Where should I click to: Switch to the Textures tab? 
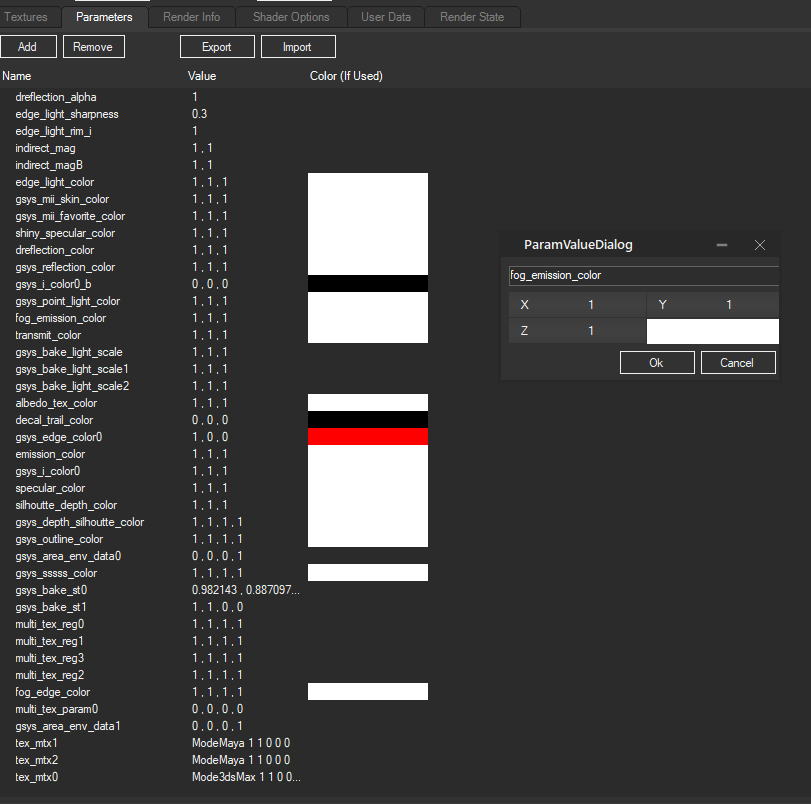click(27, 16)
